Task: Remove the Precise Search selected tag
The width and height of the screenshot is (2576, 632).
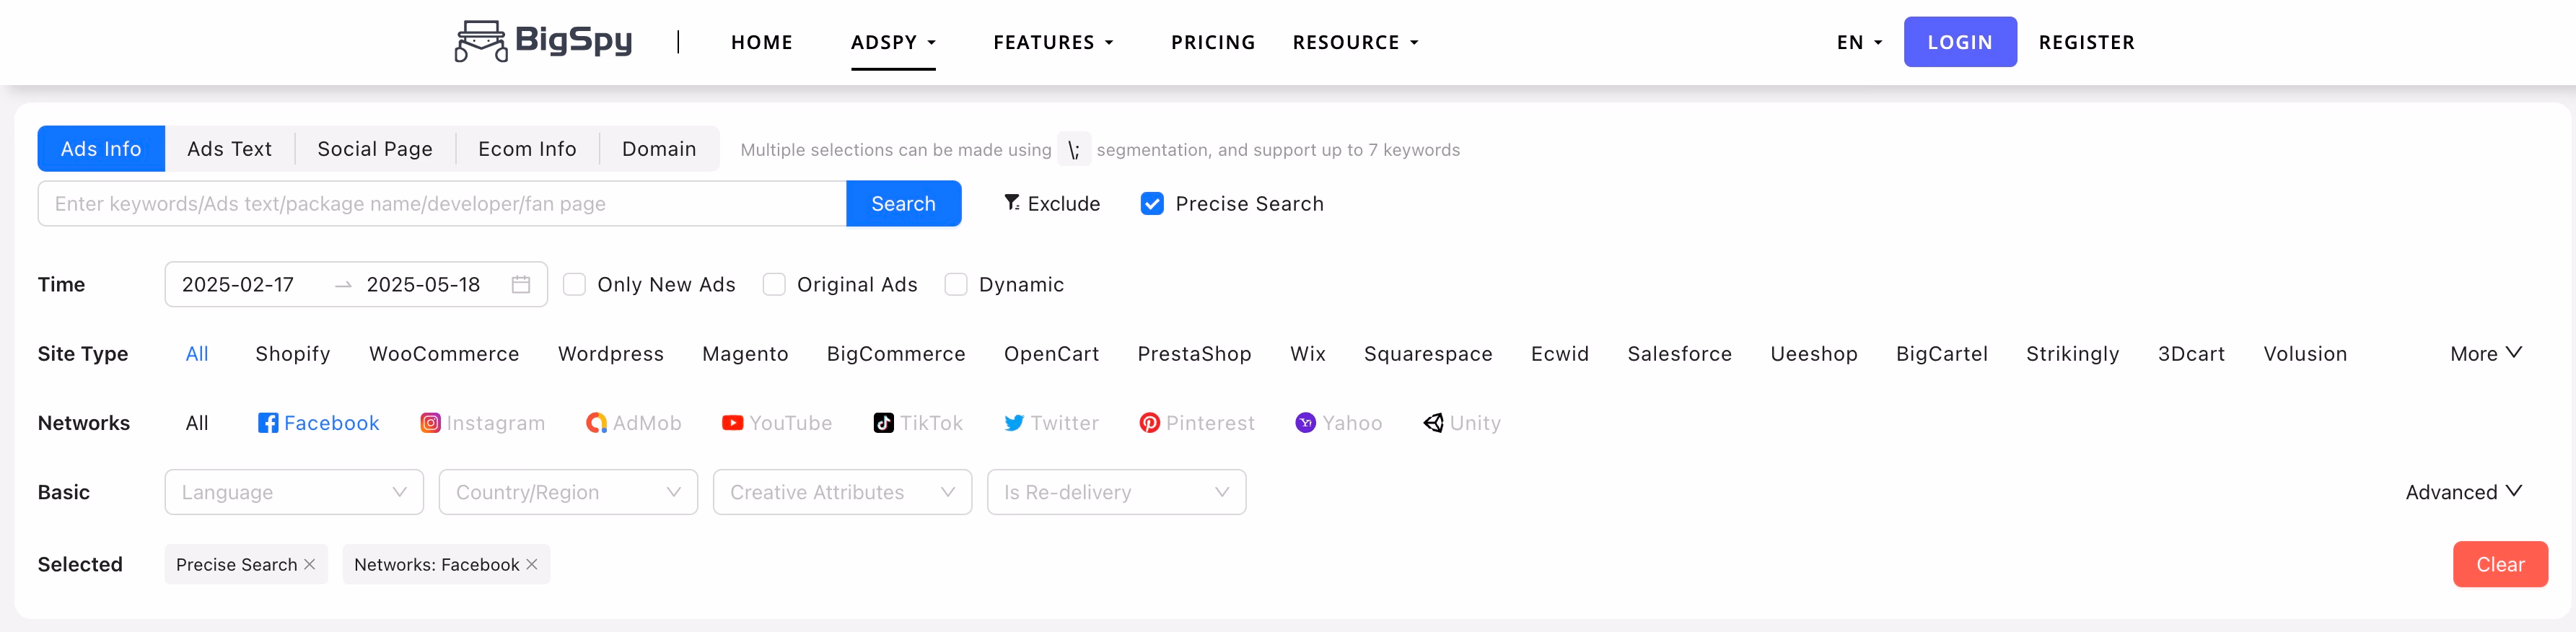Action: click(x=310, y=565)
